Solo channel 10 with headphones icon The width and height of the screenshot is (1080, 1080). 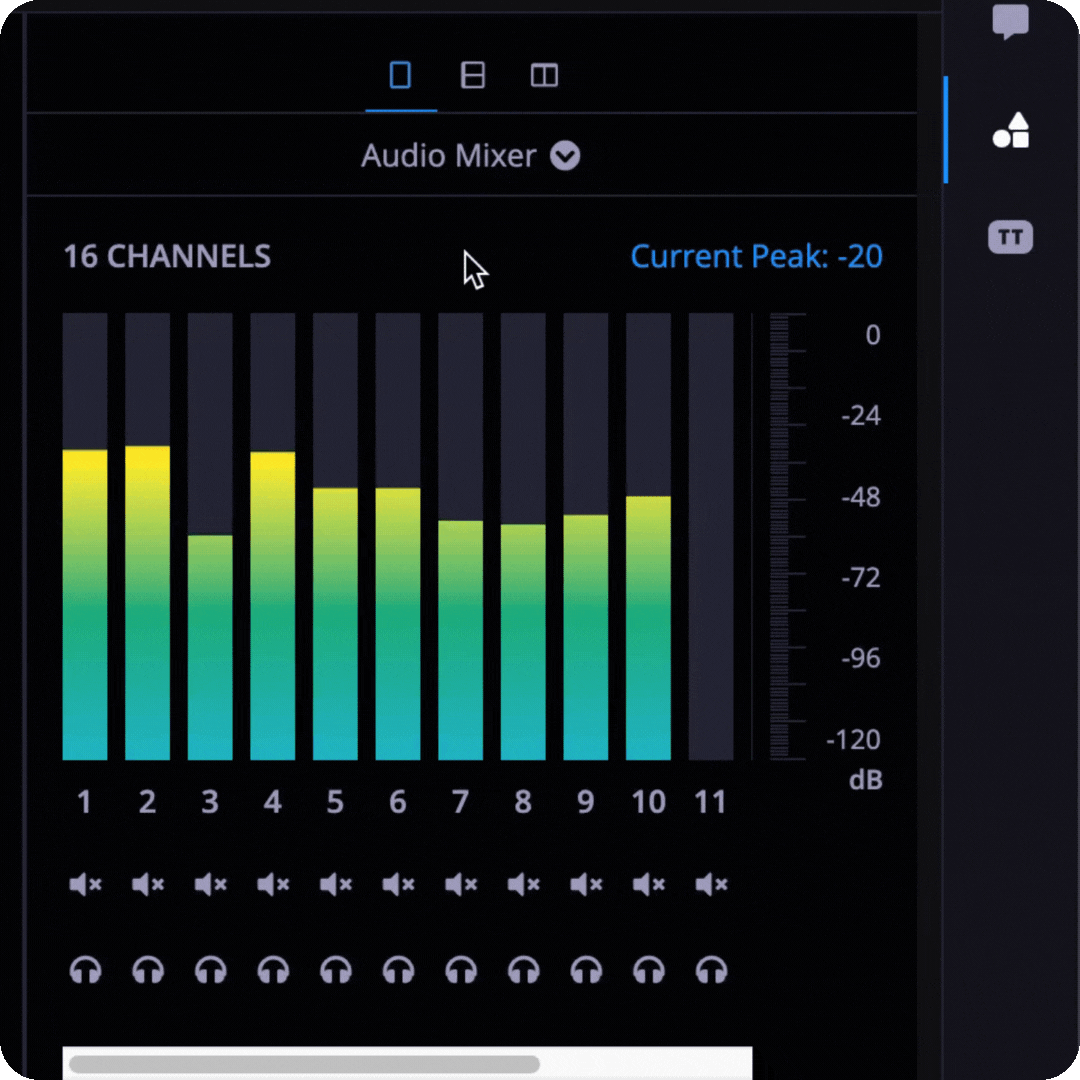point(649,970)
